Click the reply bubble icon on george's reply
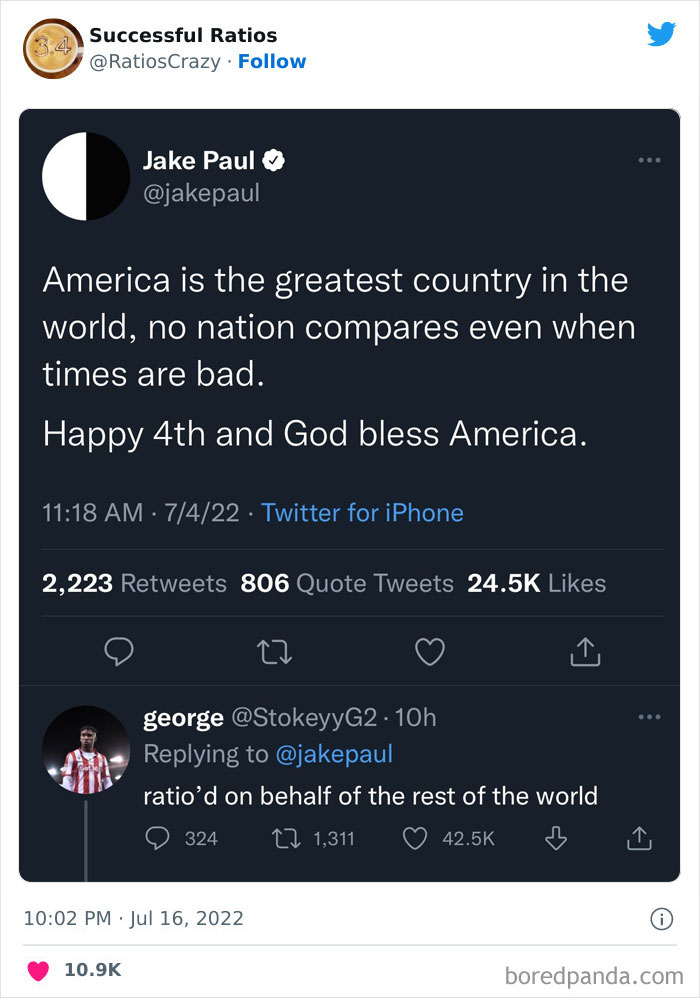 coord(157,838)
